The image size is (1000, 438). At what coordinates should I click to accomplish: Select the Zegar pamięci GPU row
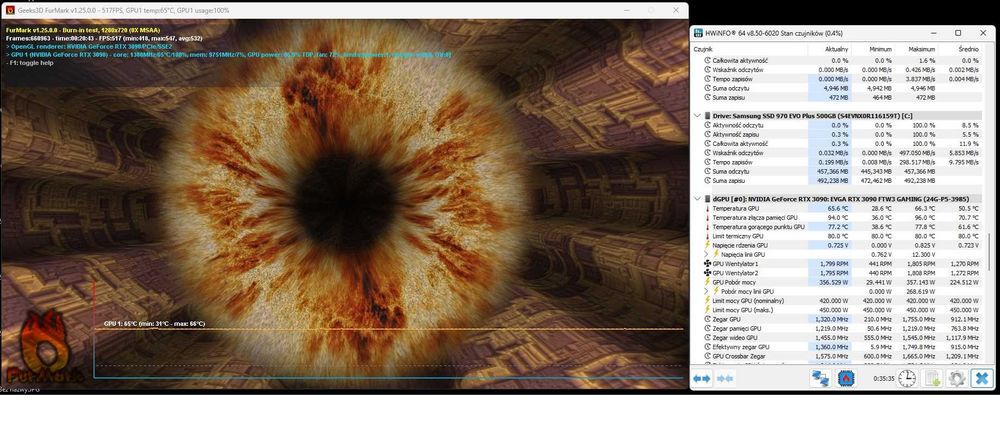tap(837, 328)
